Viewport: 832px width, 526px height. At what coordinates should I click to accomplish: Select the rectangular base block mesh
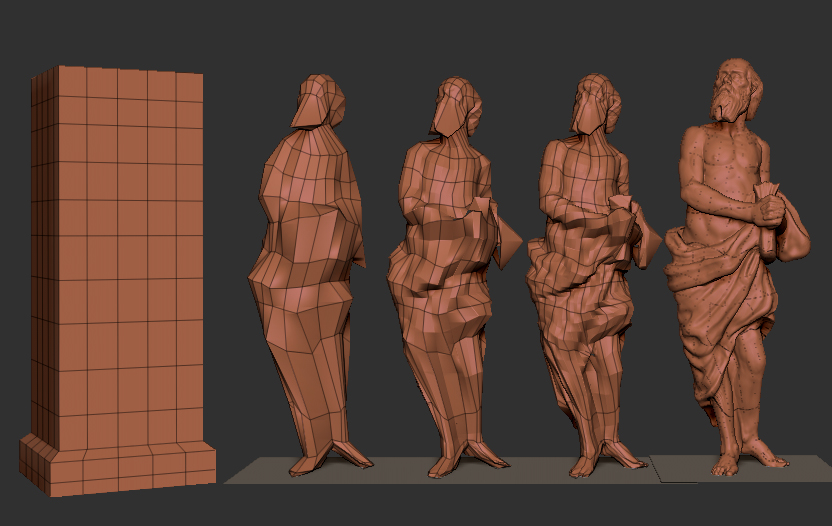tap(118, 281)
